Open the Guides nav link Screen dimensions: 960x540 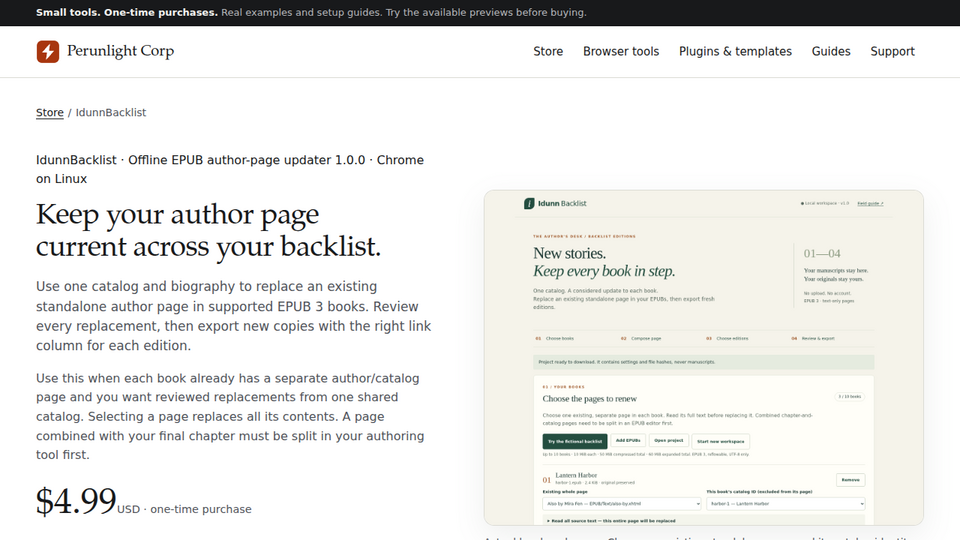pyautogui.click(x=831, y=51)
